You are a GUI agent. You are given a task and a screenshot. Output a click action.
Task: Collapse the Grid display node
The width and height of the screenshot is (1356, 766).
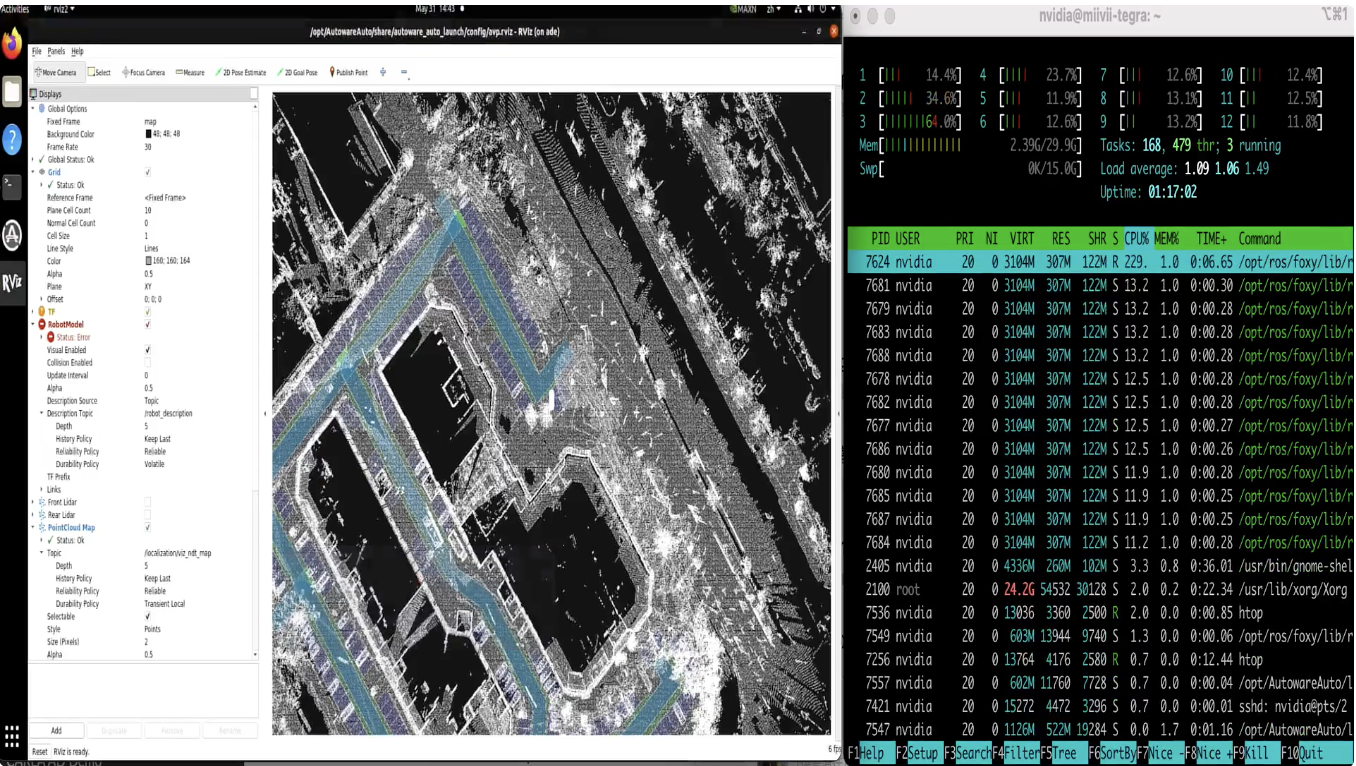(33, 172)
